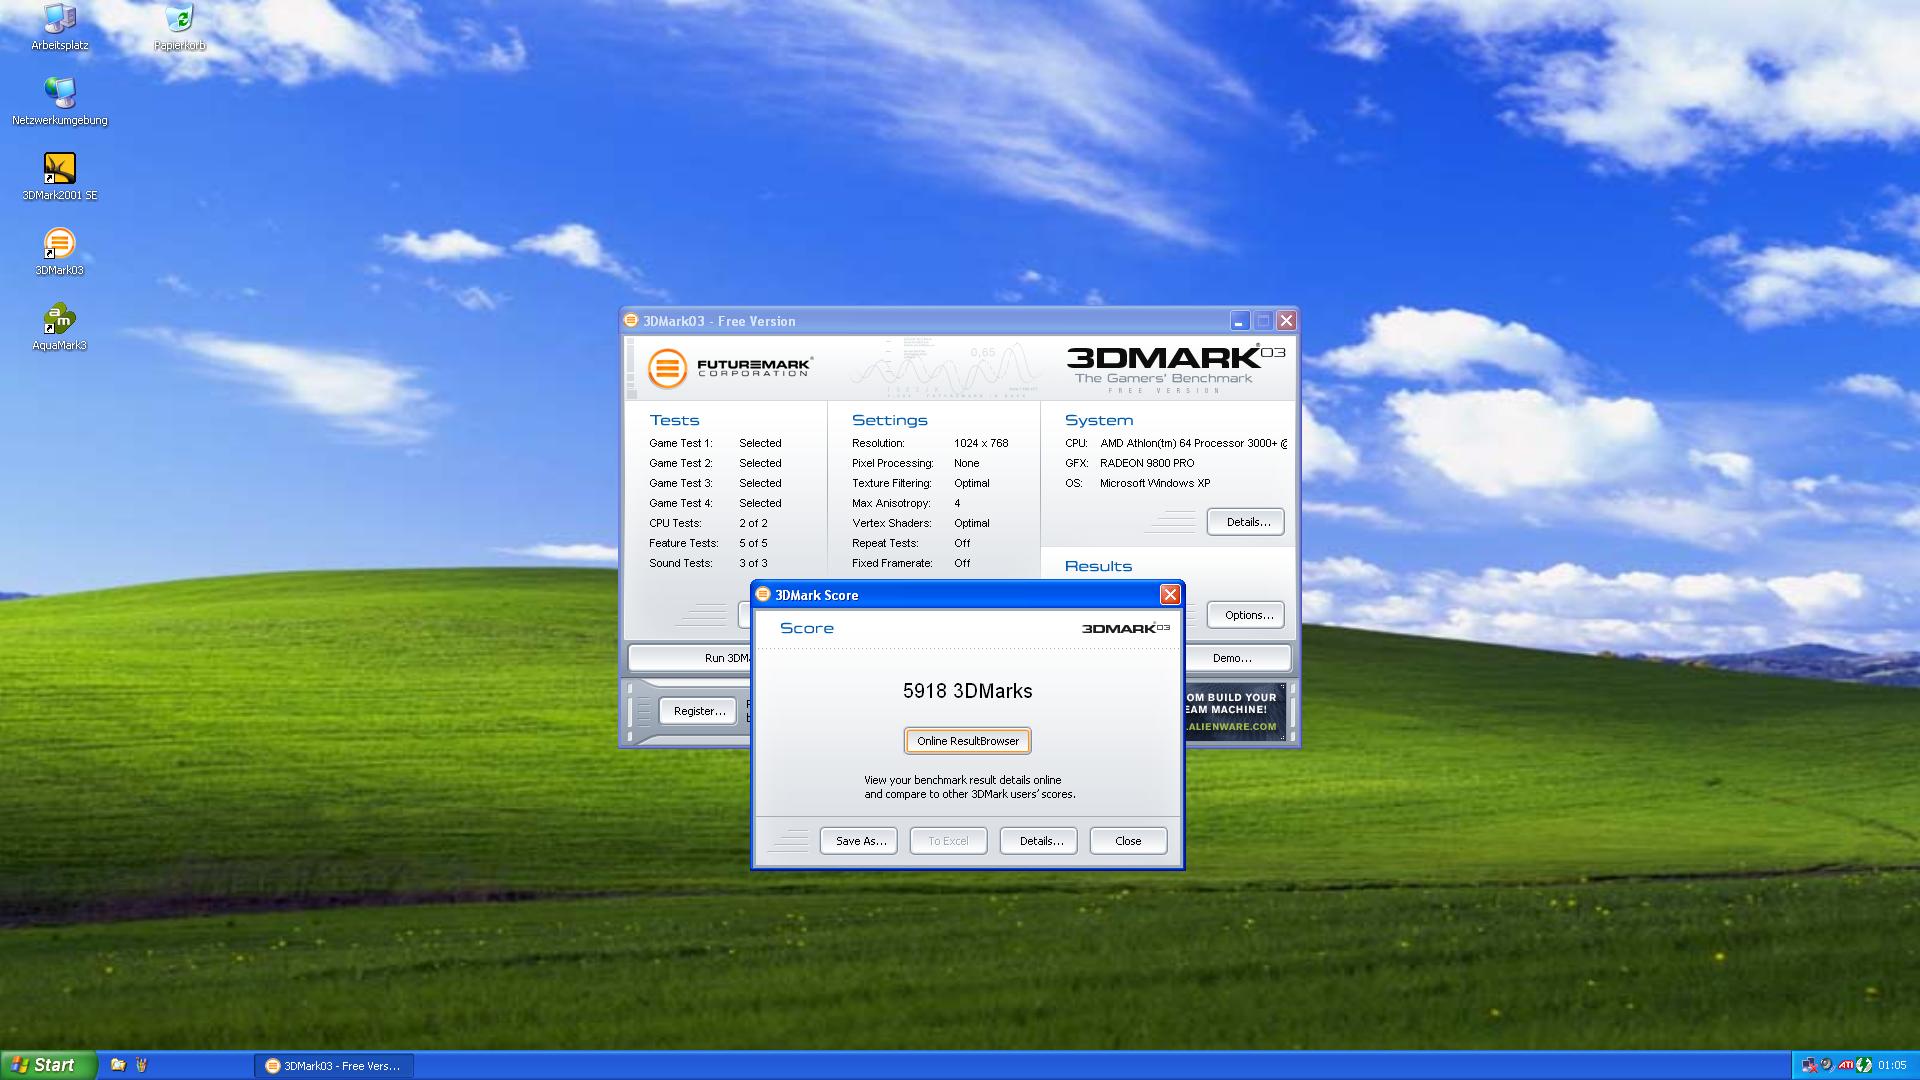Click the System section heading

(x=1099, y=420)
